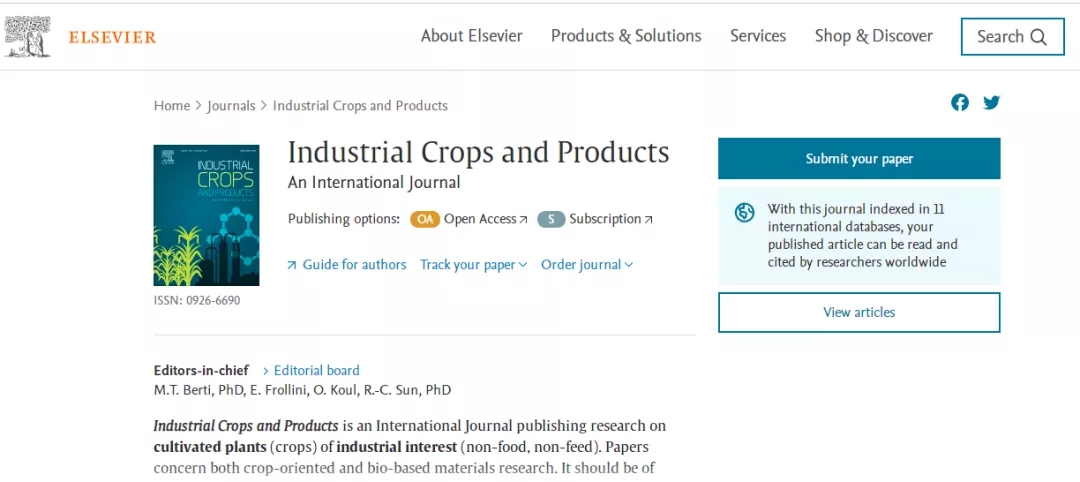Open the Shop & Discover menu
The height and width of the screenshot is (482, 1080).
(x=873, y=36)
